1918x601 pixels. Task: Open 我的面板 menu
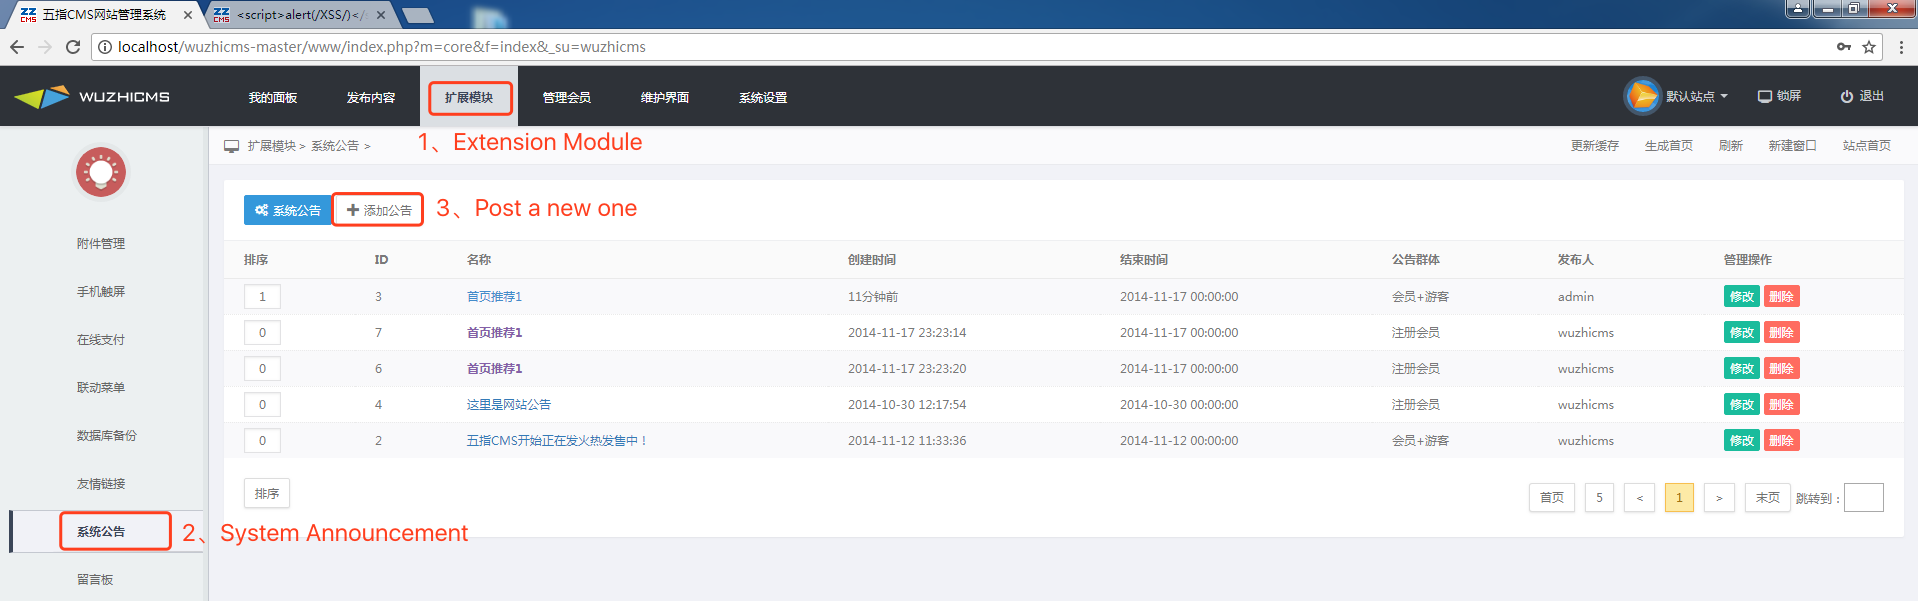point(273,97)
